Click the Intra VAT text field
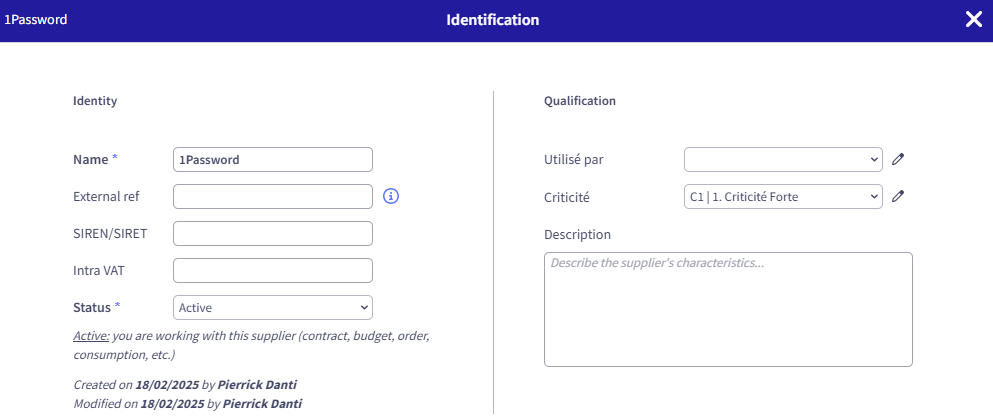This screenshot has height=420, width=993. (273, 270)
